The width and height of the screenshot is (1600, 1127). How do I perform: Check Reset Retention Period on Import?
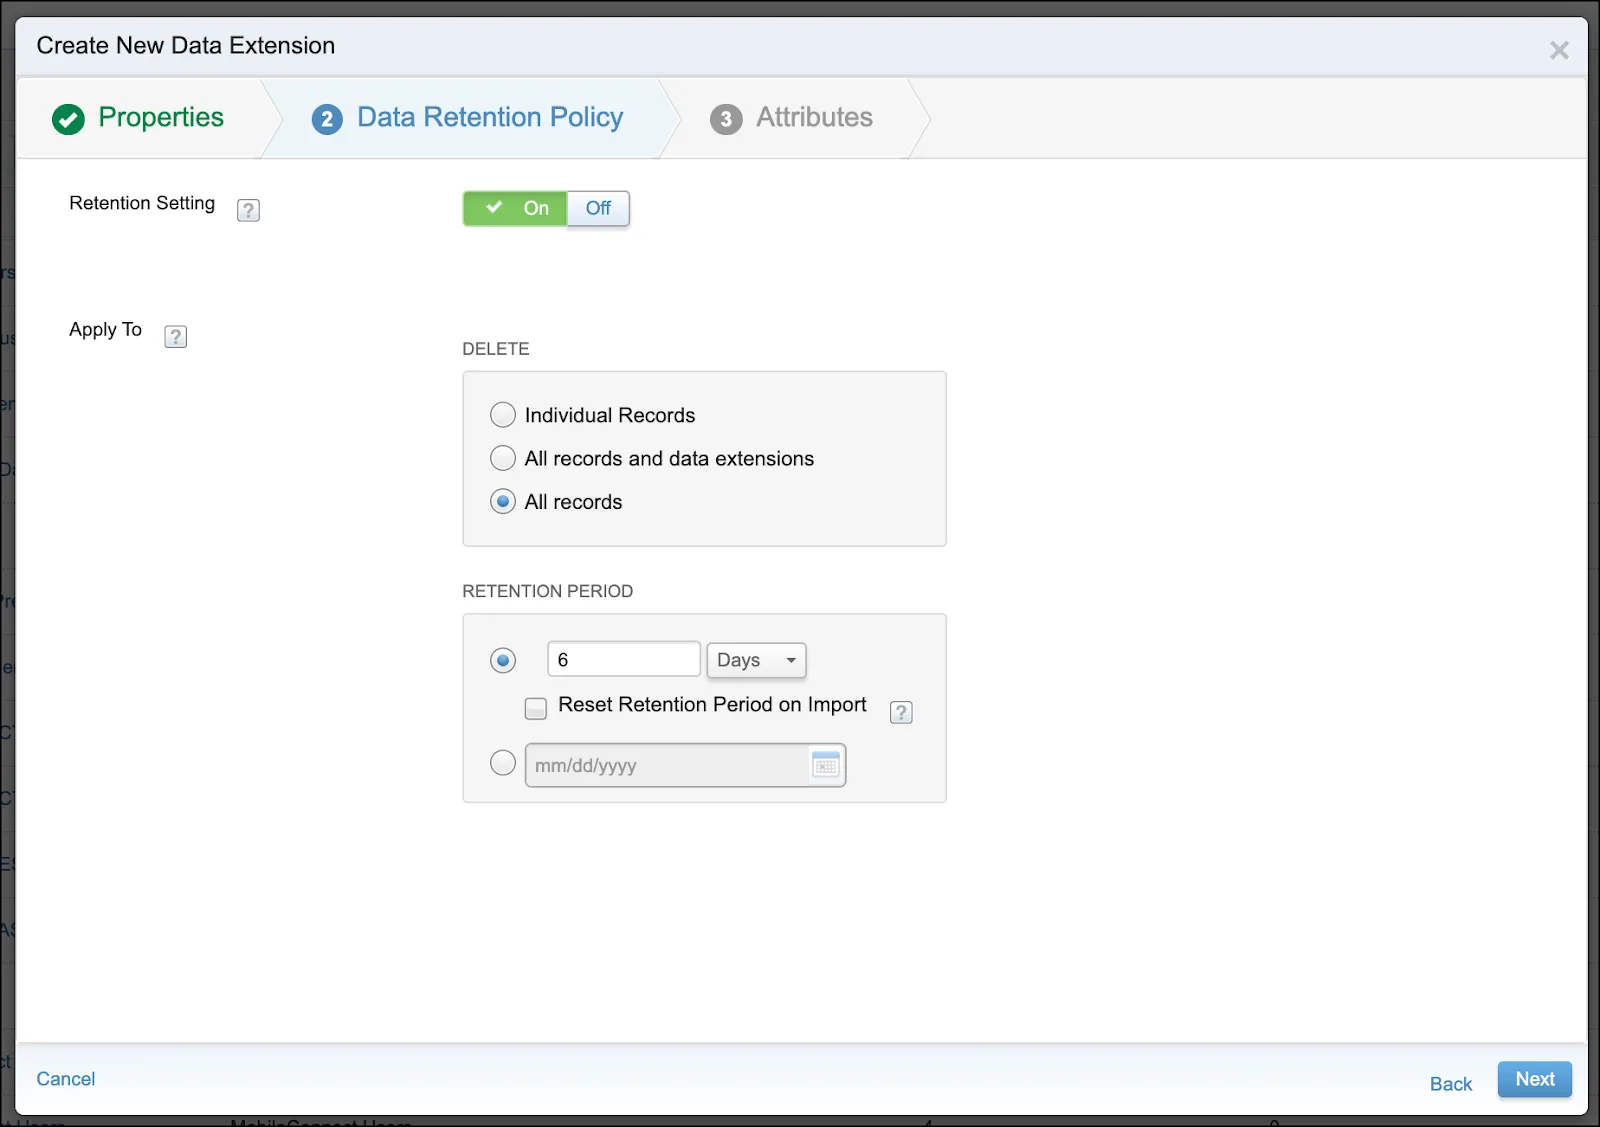[535, 708]
